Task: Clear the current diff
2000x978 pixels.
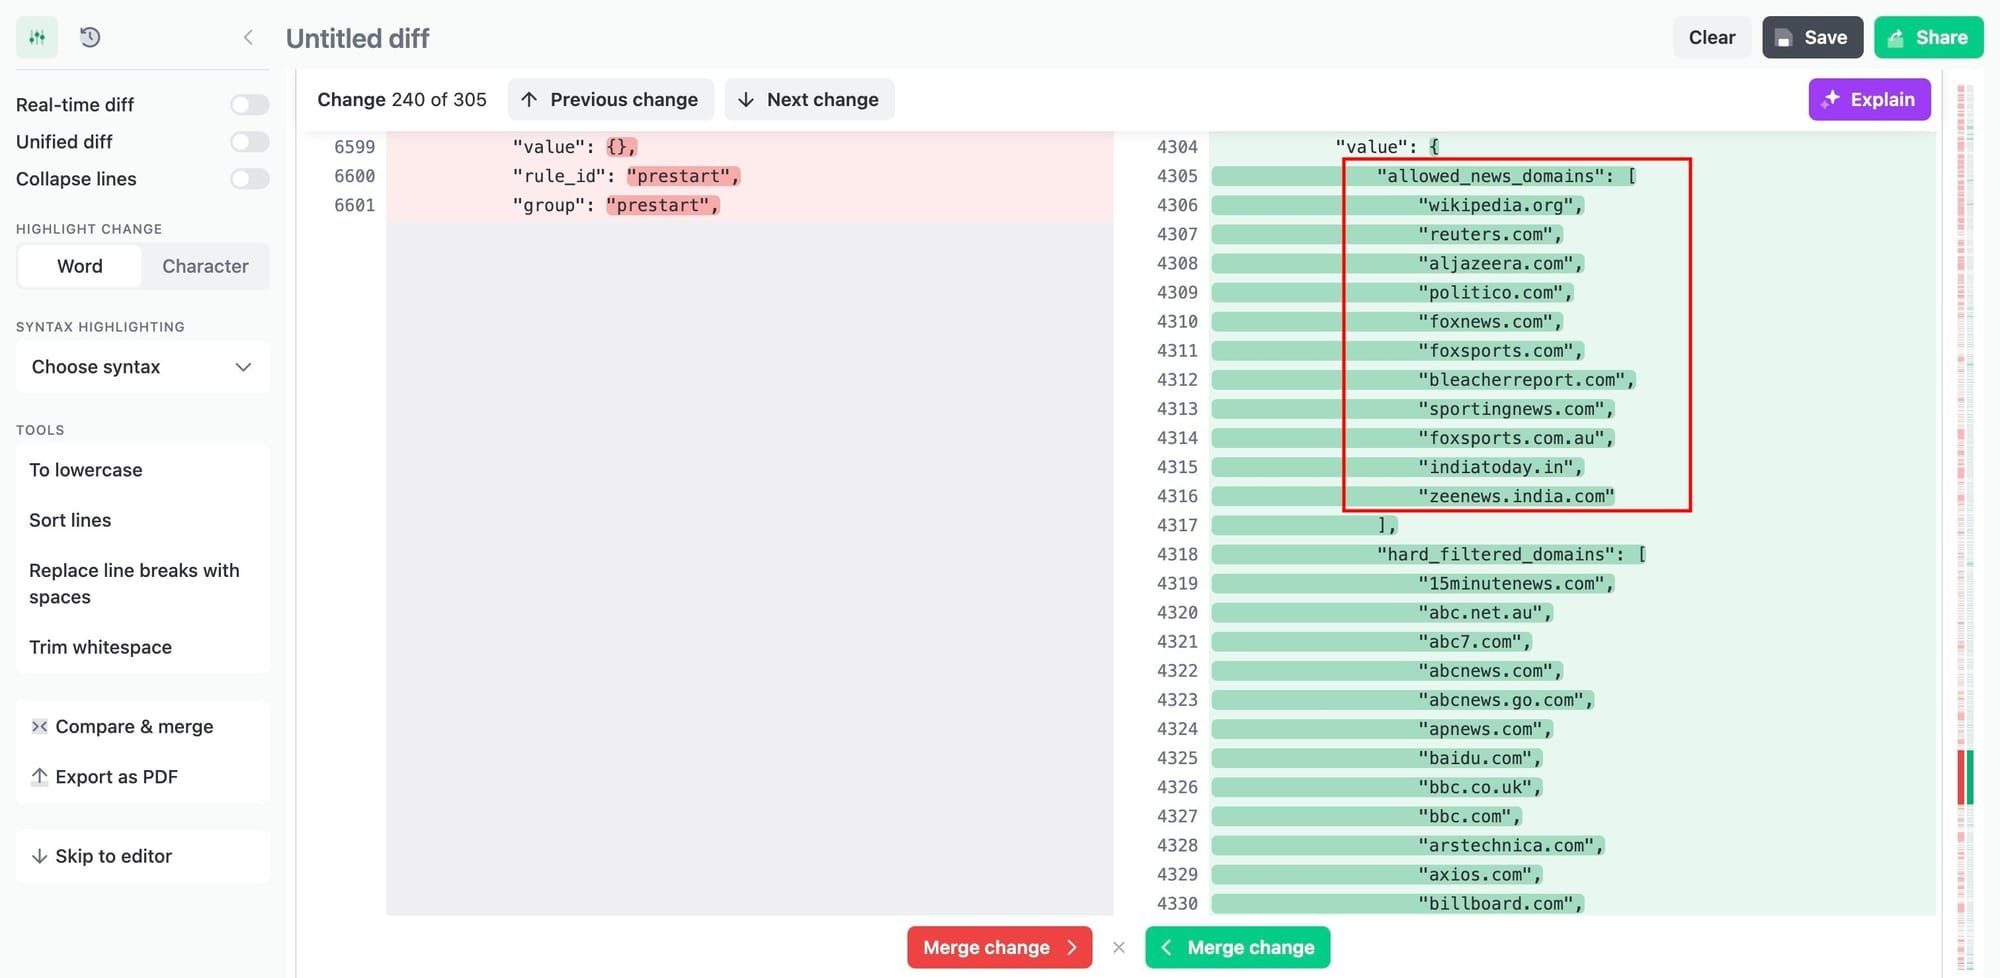Action: coord(1712,37)
